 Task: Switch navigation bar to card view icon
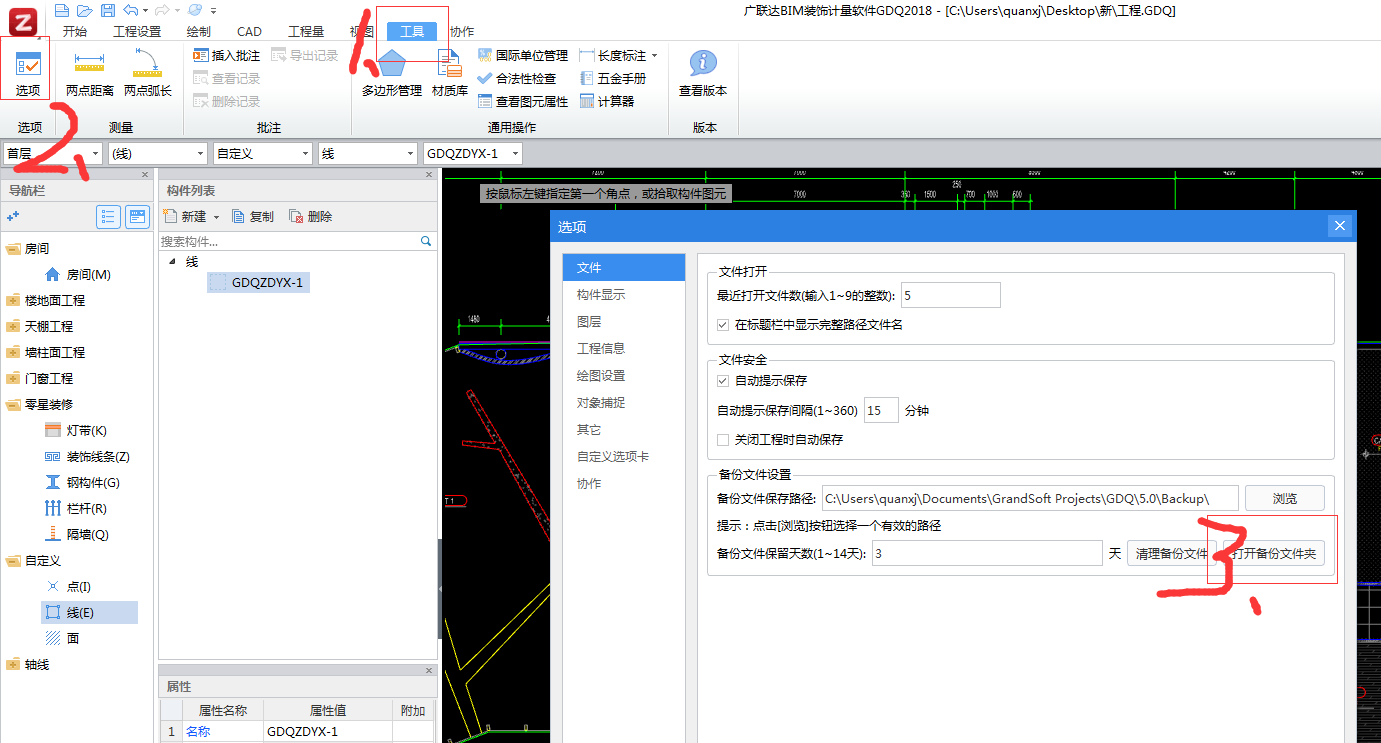(x=137, y=216)
